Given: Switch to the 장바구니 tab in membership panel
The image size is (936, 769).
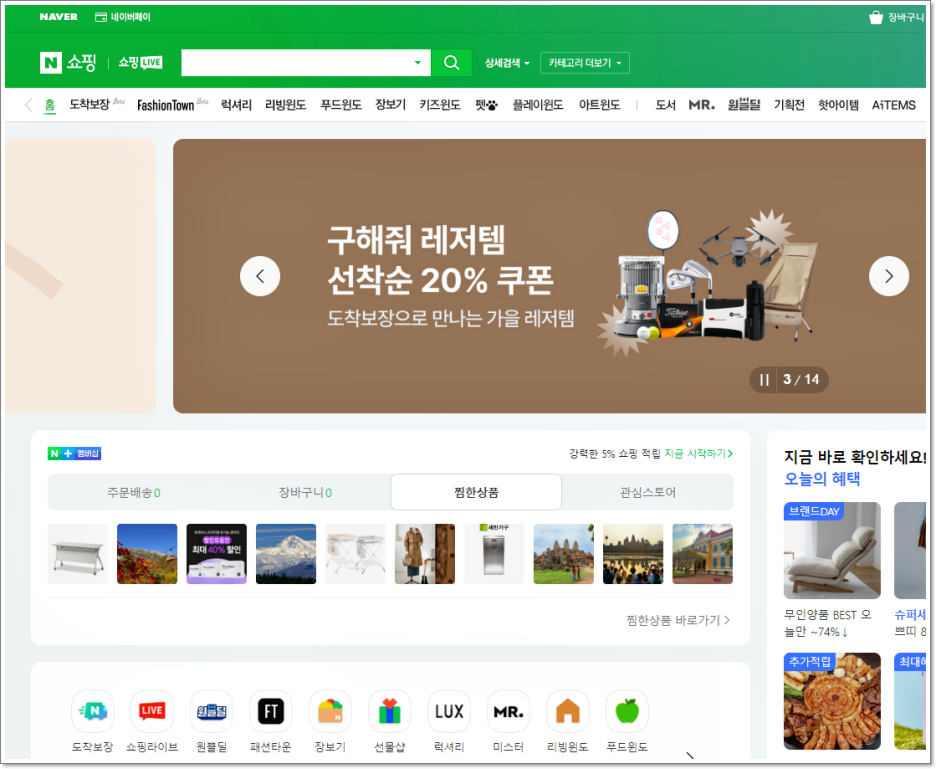Looking at the screenshot, I should [305, 493].
